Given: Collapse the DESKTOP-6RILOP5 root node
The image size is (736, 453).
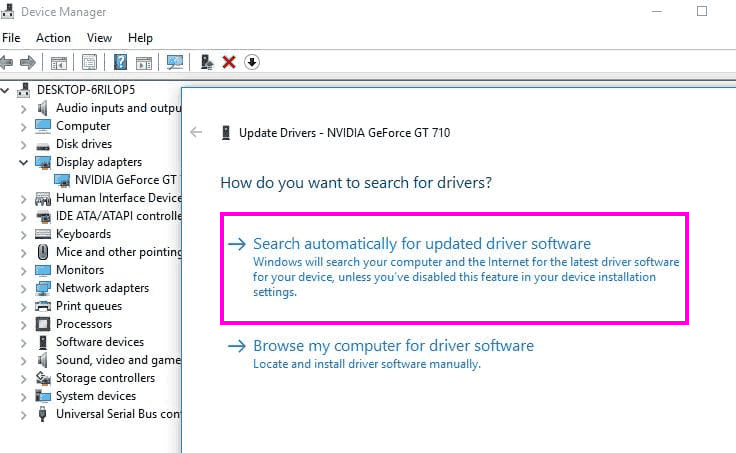Looking at the screenshot, I should click(5, 90).
